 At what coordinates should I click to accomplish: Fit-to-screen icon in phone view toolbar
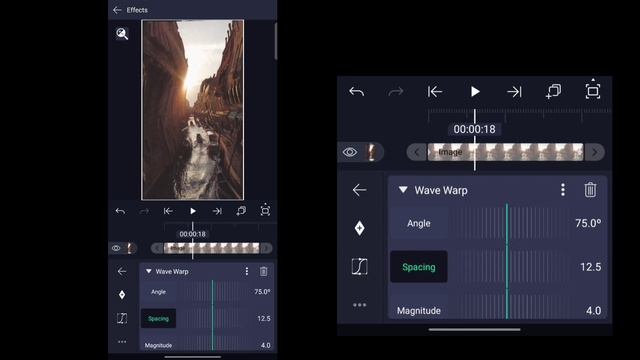click(265, 210)
